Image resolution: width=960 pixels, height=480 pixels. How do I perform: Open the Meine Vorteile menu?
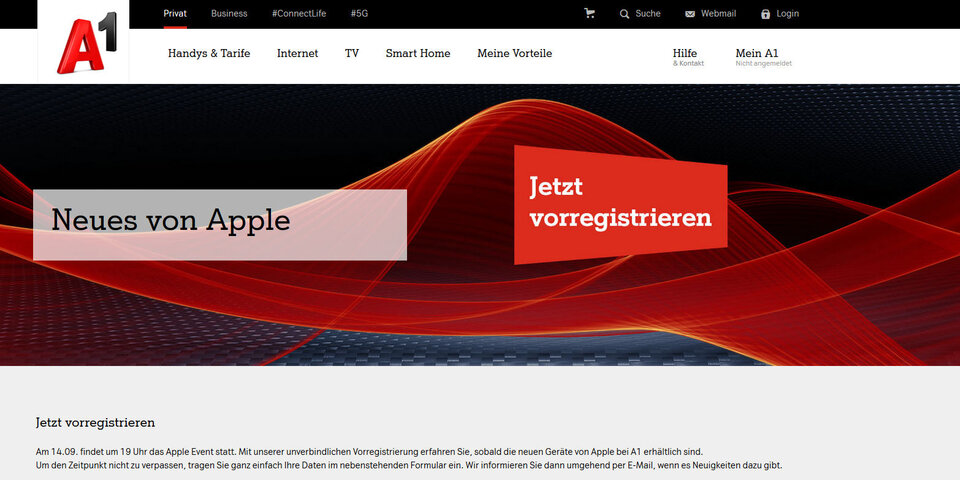514,53
